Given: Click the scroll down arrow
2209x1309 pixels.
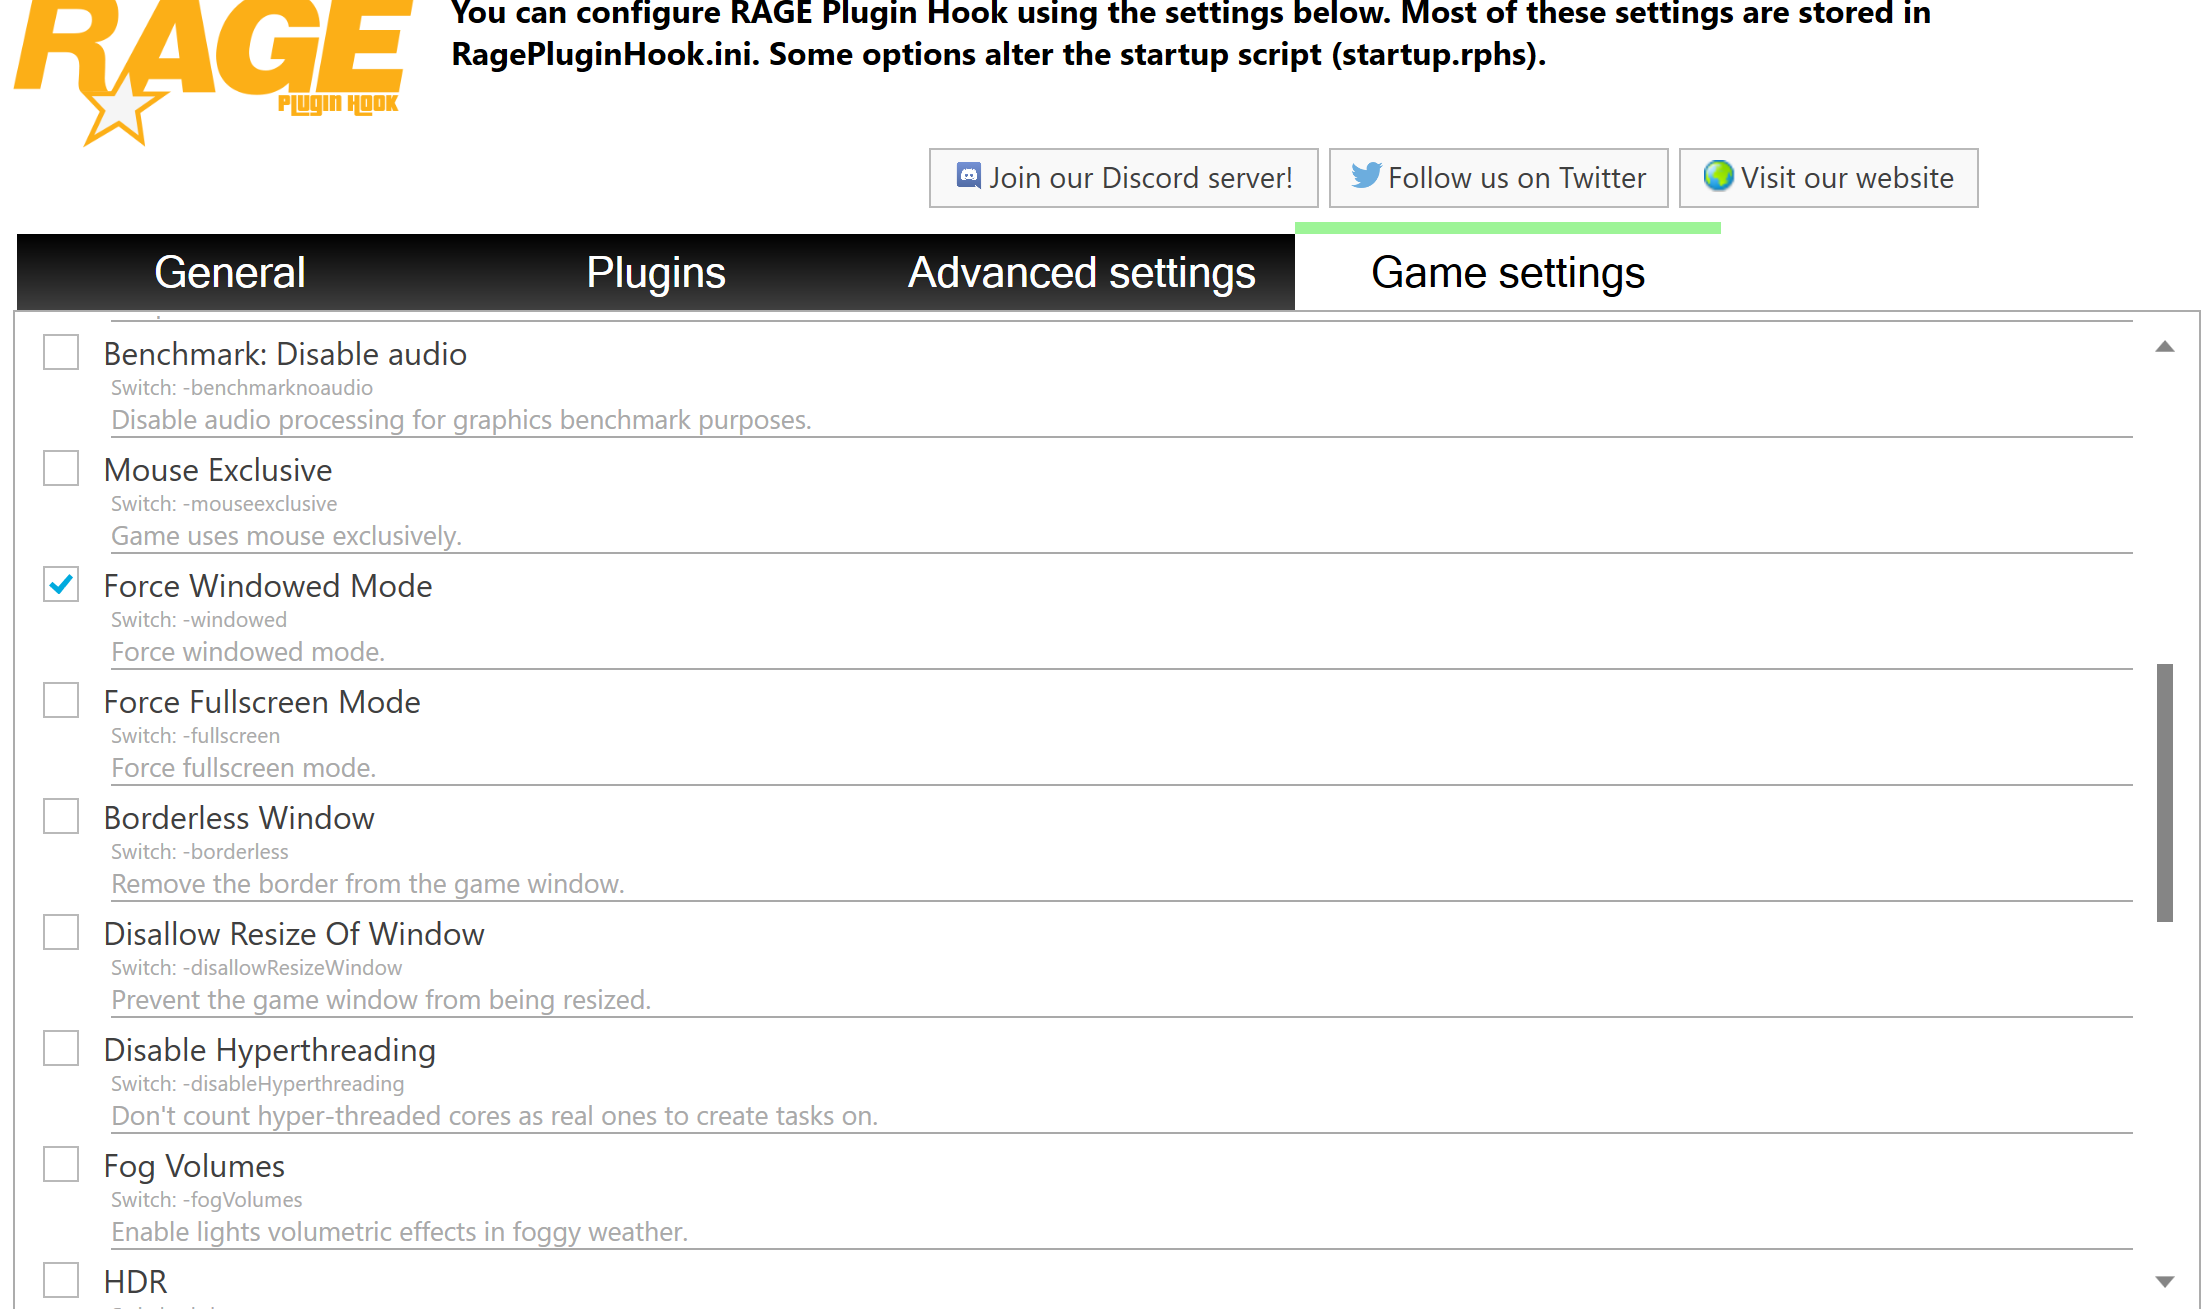Looking at the screenshot, I should [2165, 1281].
